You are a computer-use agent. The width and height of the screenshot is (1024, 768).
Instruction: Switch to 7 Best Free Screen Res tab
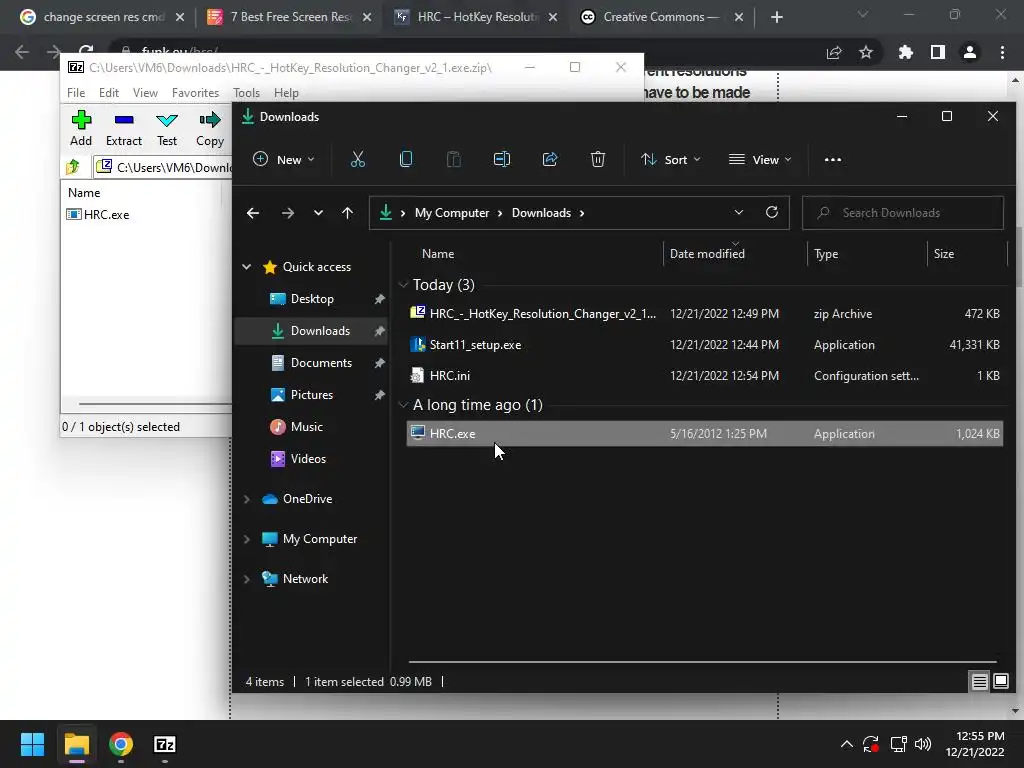[x=290, y=17]
